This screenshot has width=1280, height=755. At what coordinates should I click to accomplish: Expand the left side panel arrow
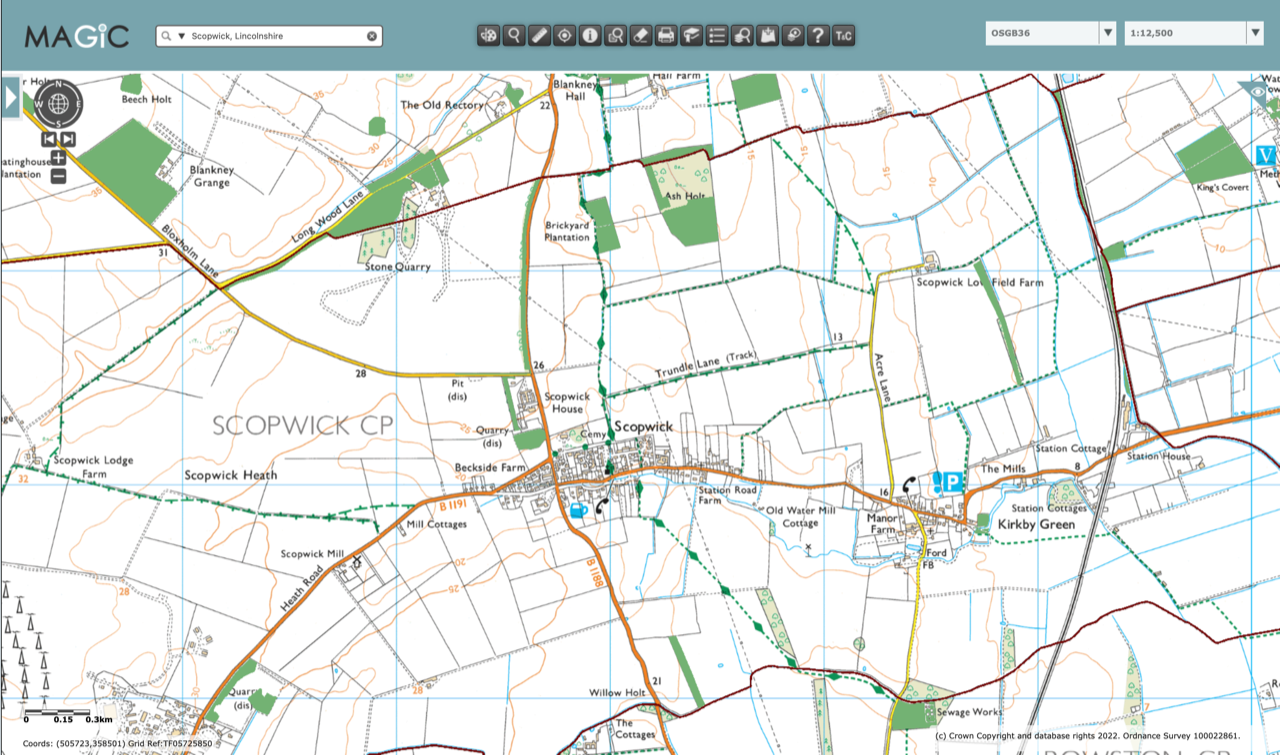(x=11, y=98)
